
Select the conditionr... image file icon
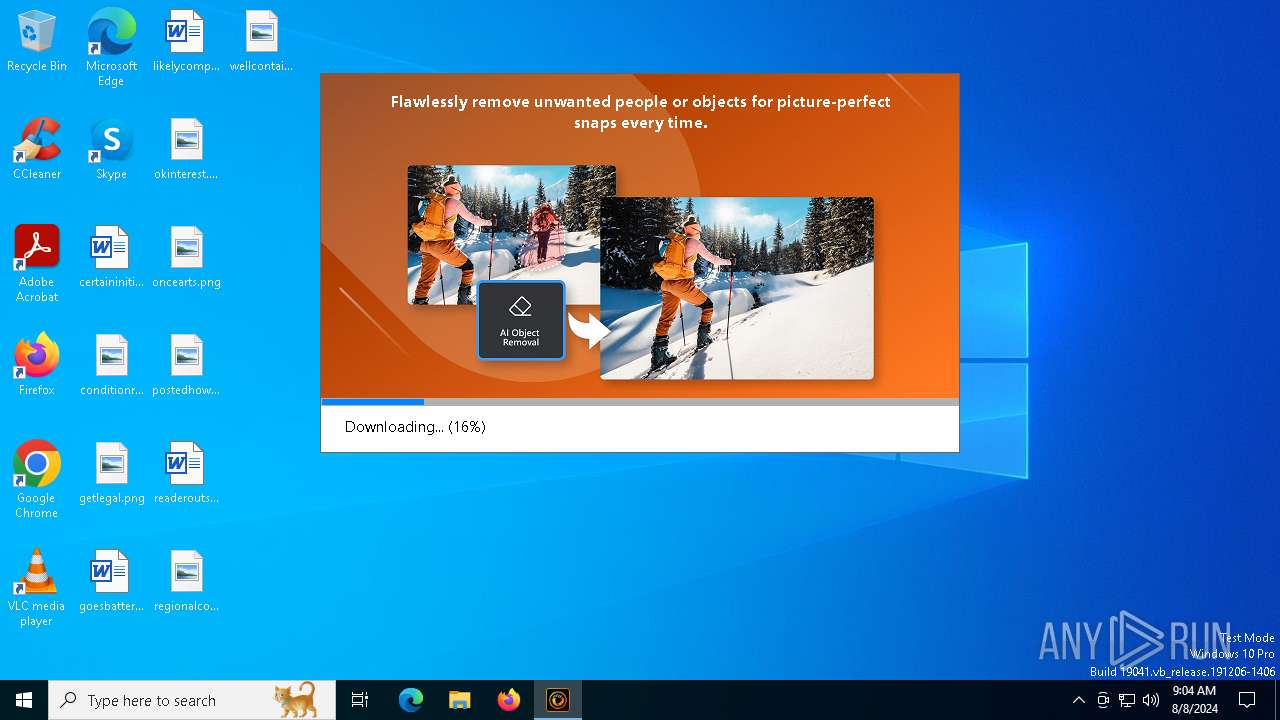111,366
